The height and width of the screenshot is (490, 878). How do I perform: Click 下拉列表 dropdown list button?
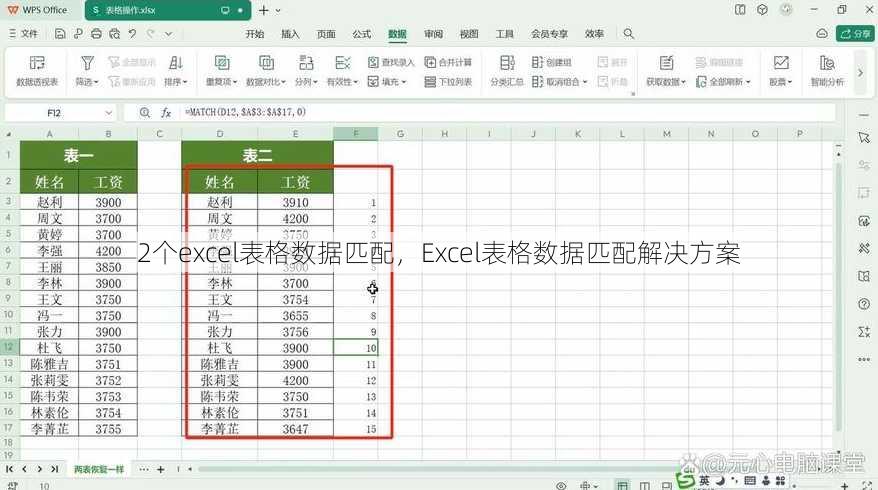[x=448, y=82]
